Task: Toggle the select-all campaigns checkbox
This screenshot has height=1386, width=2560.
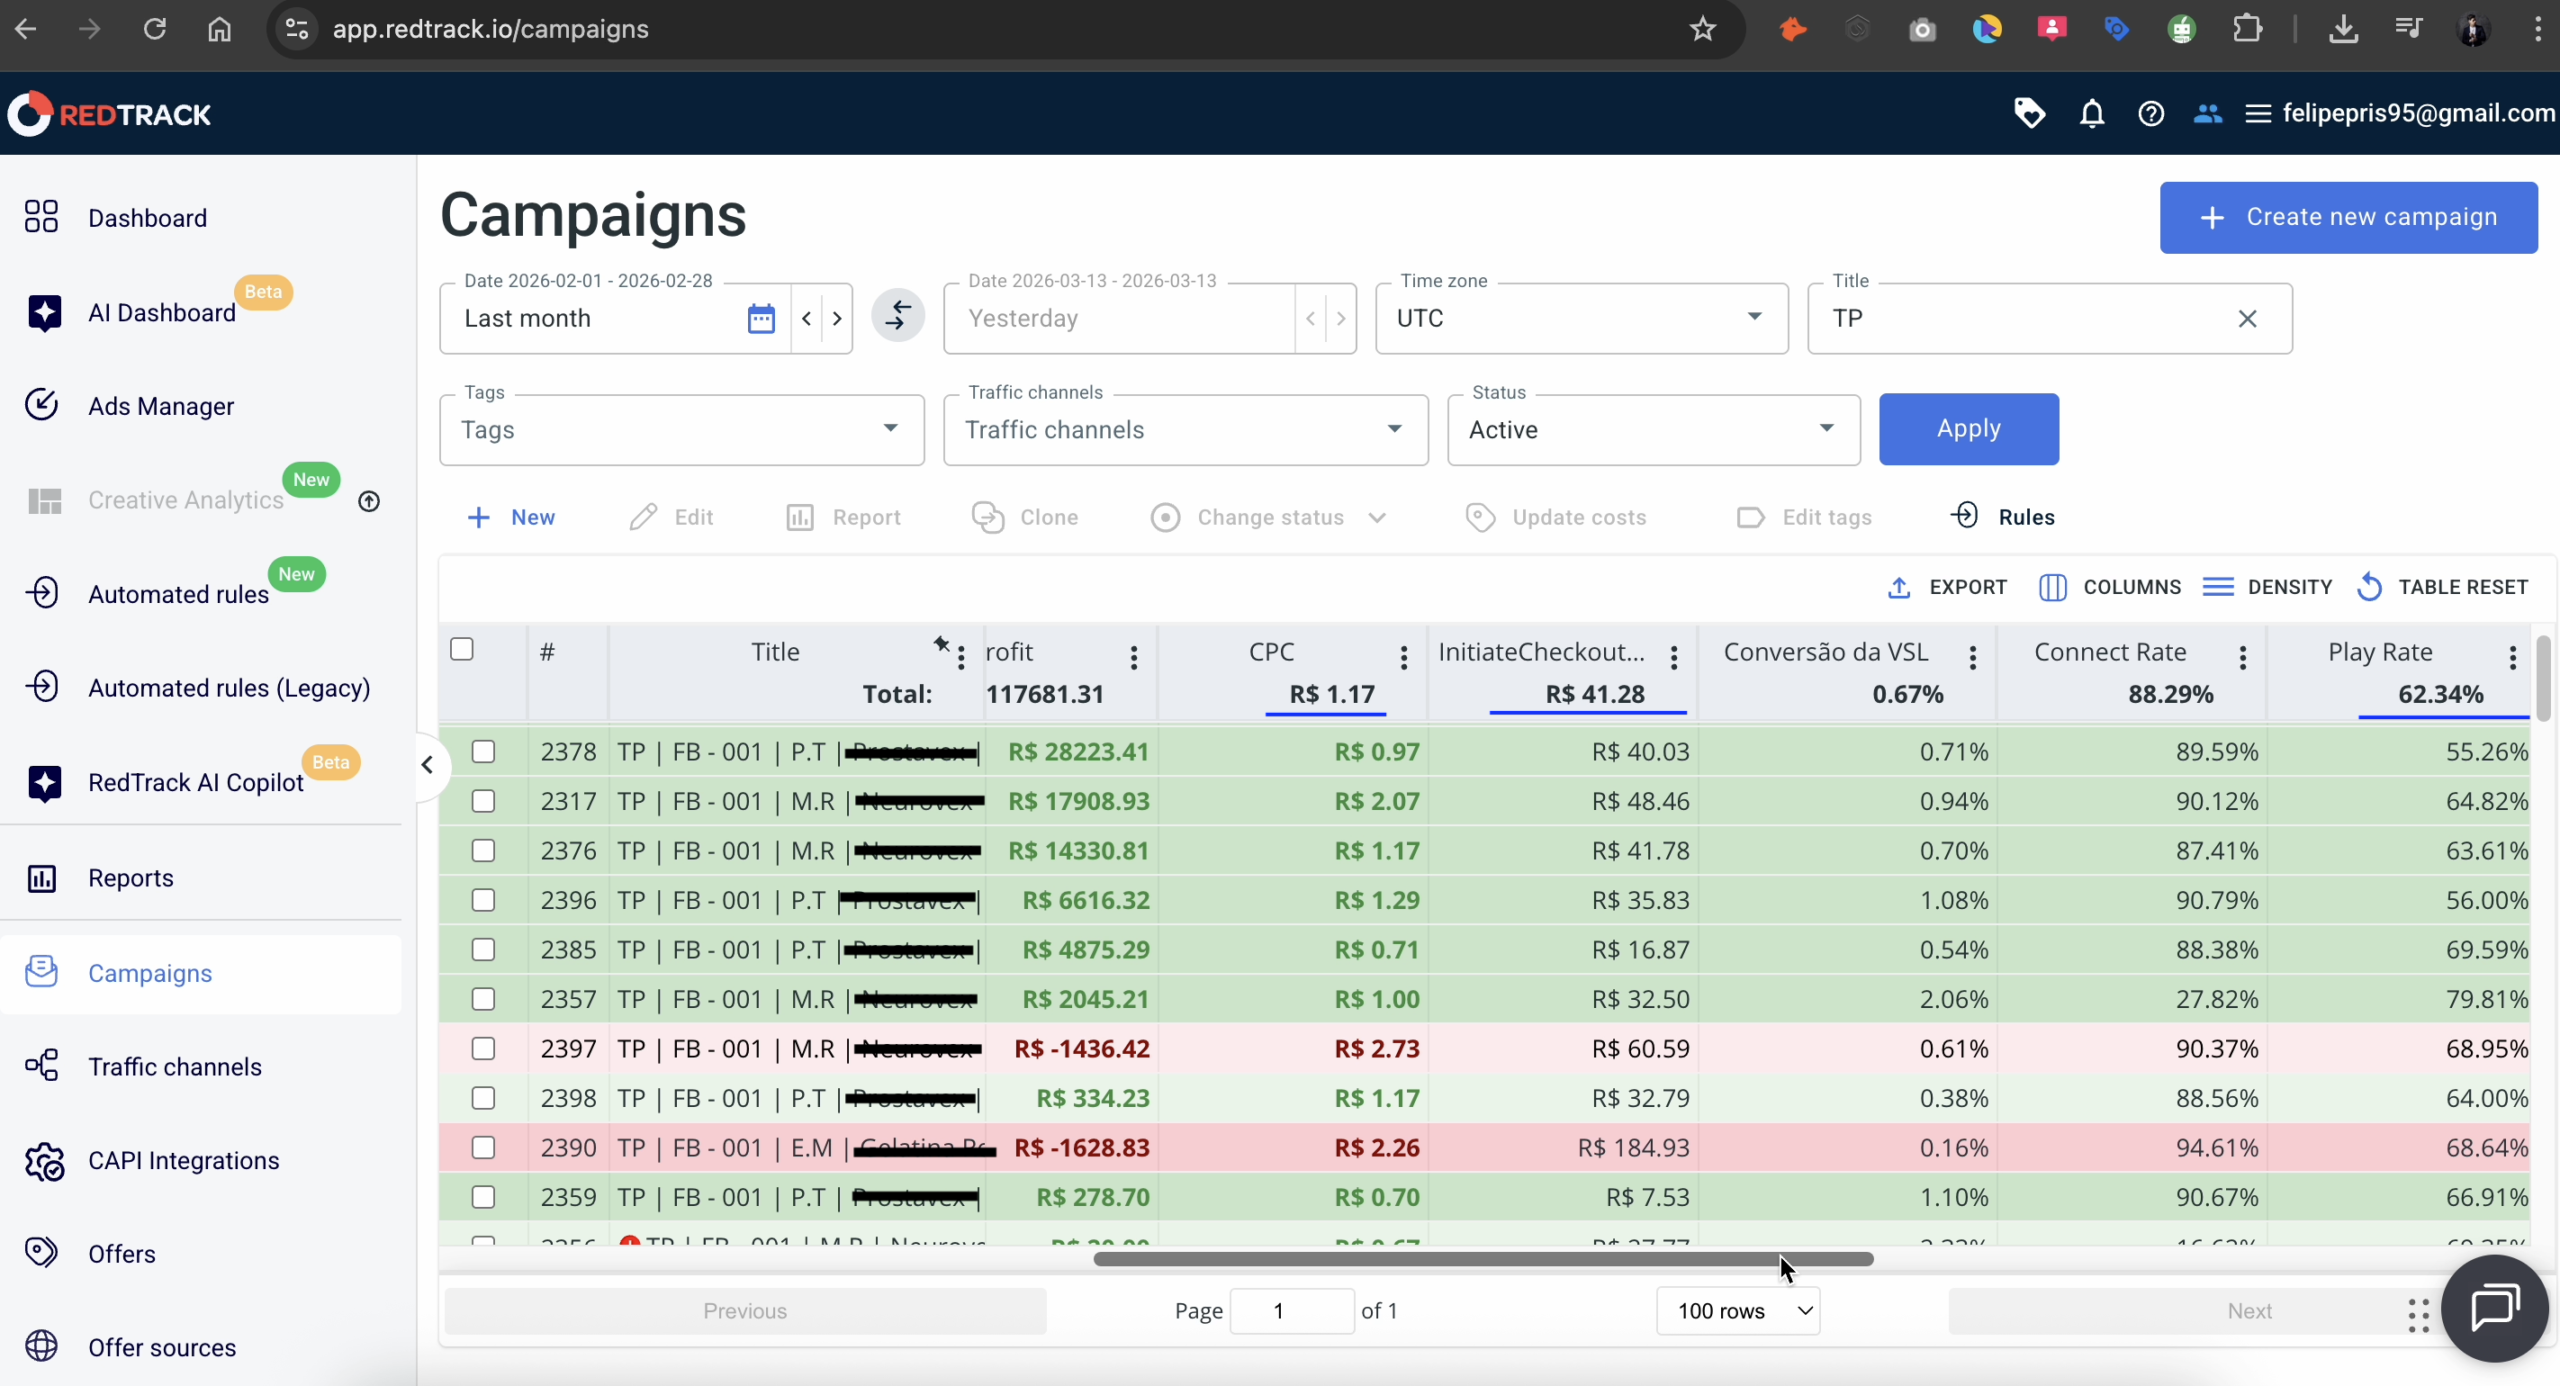Action: 462,650
